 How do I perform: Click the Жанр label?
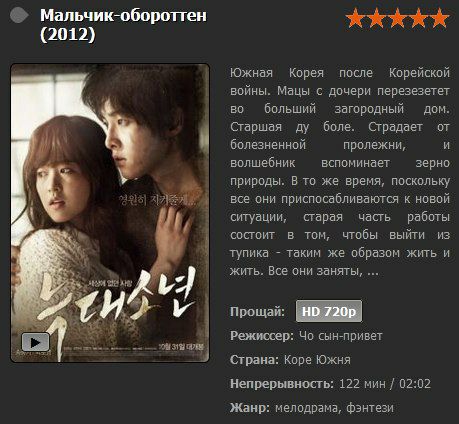[x=250, y=408]
